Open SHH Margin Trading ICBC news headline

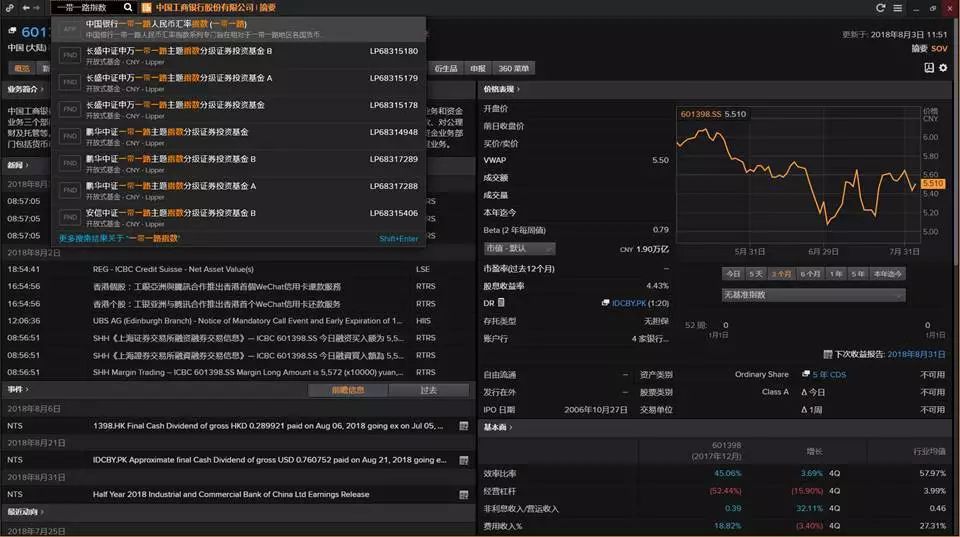[x=248, y=372]
